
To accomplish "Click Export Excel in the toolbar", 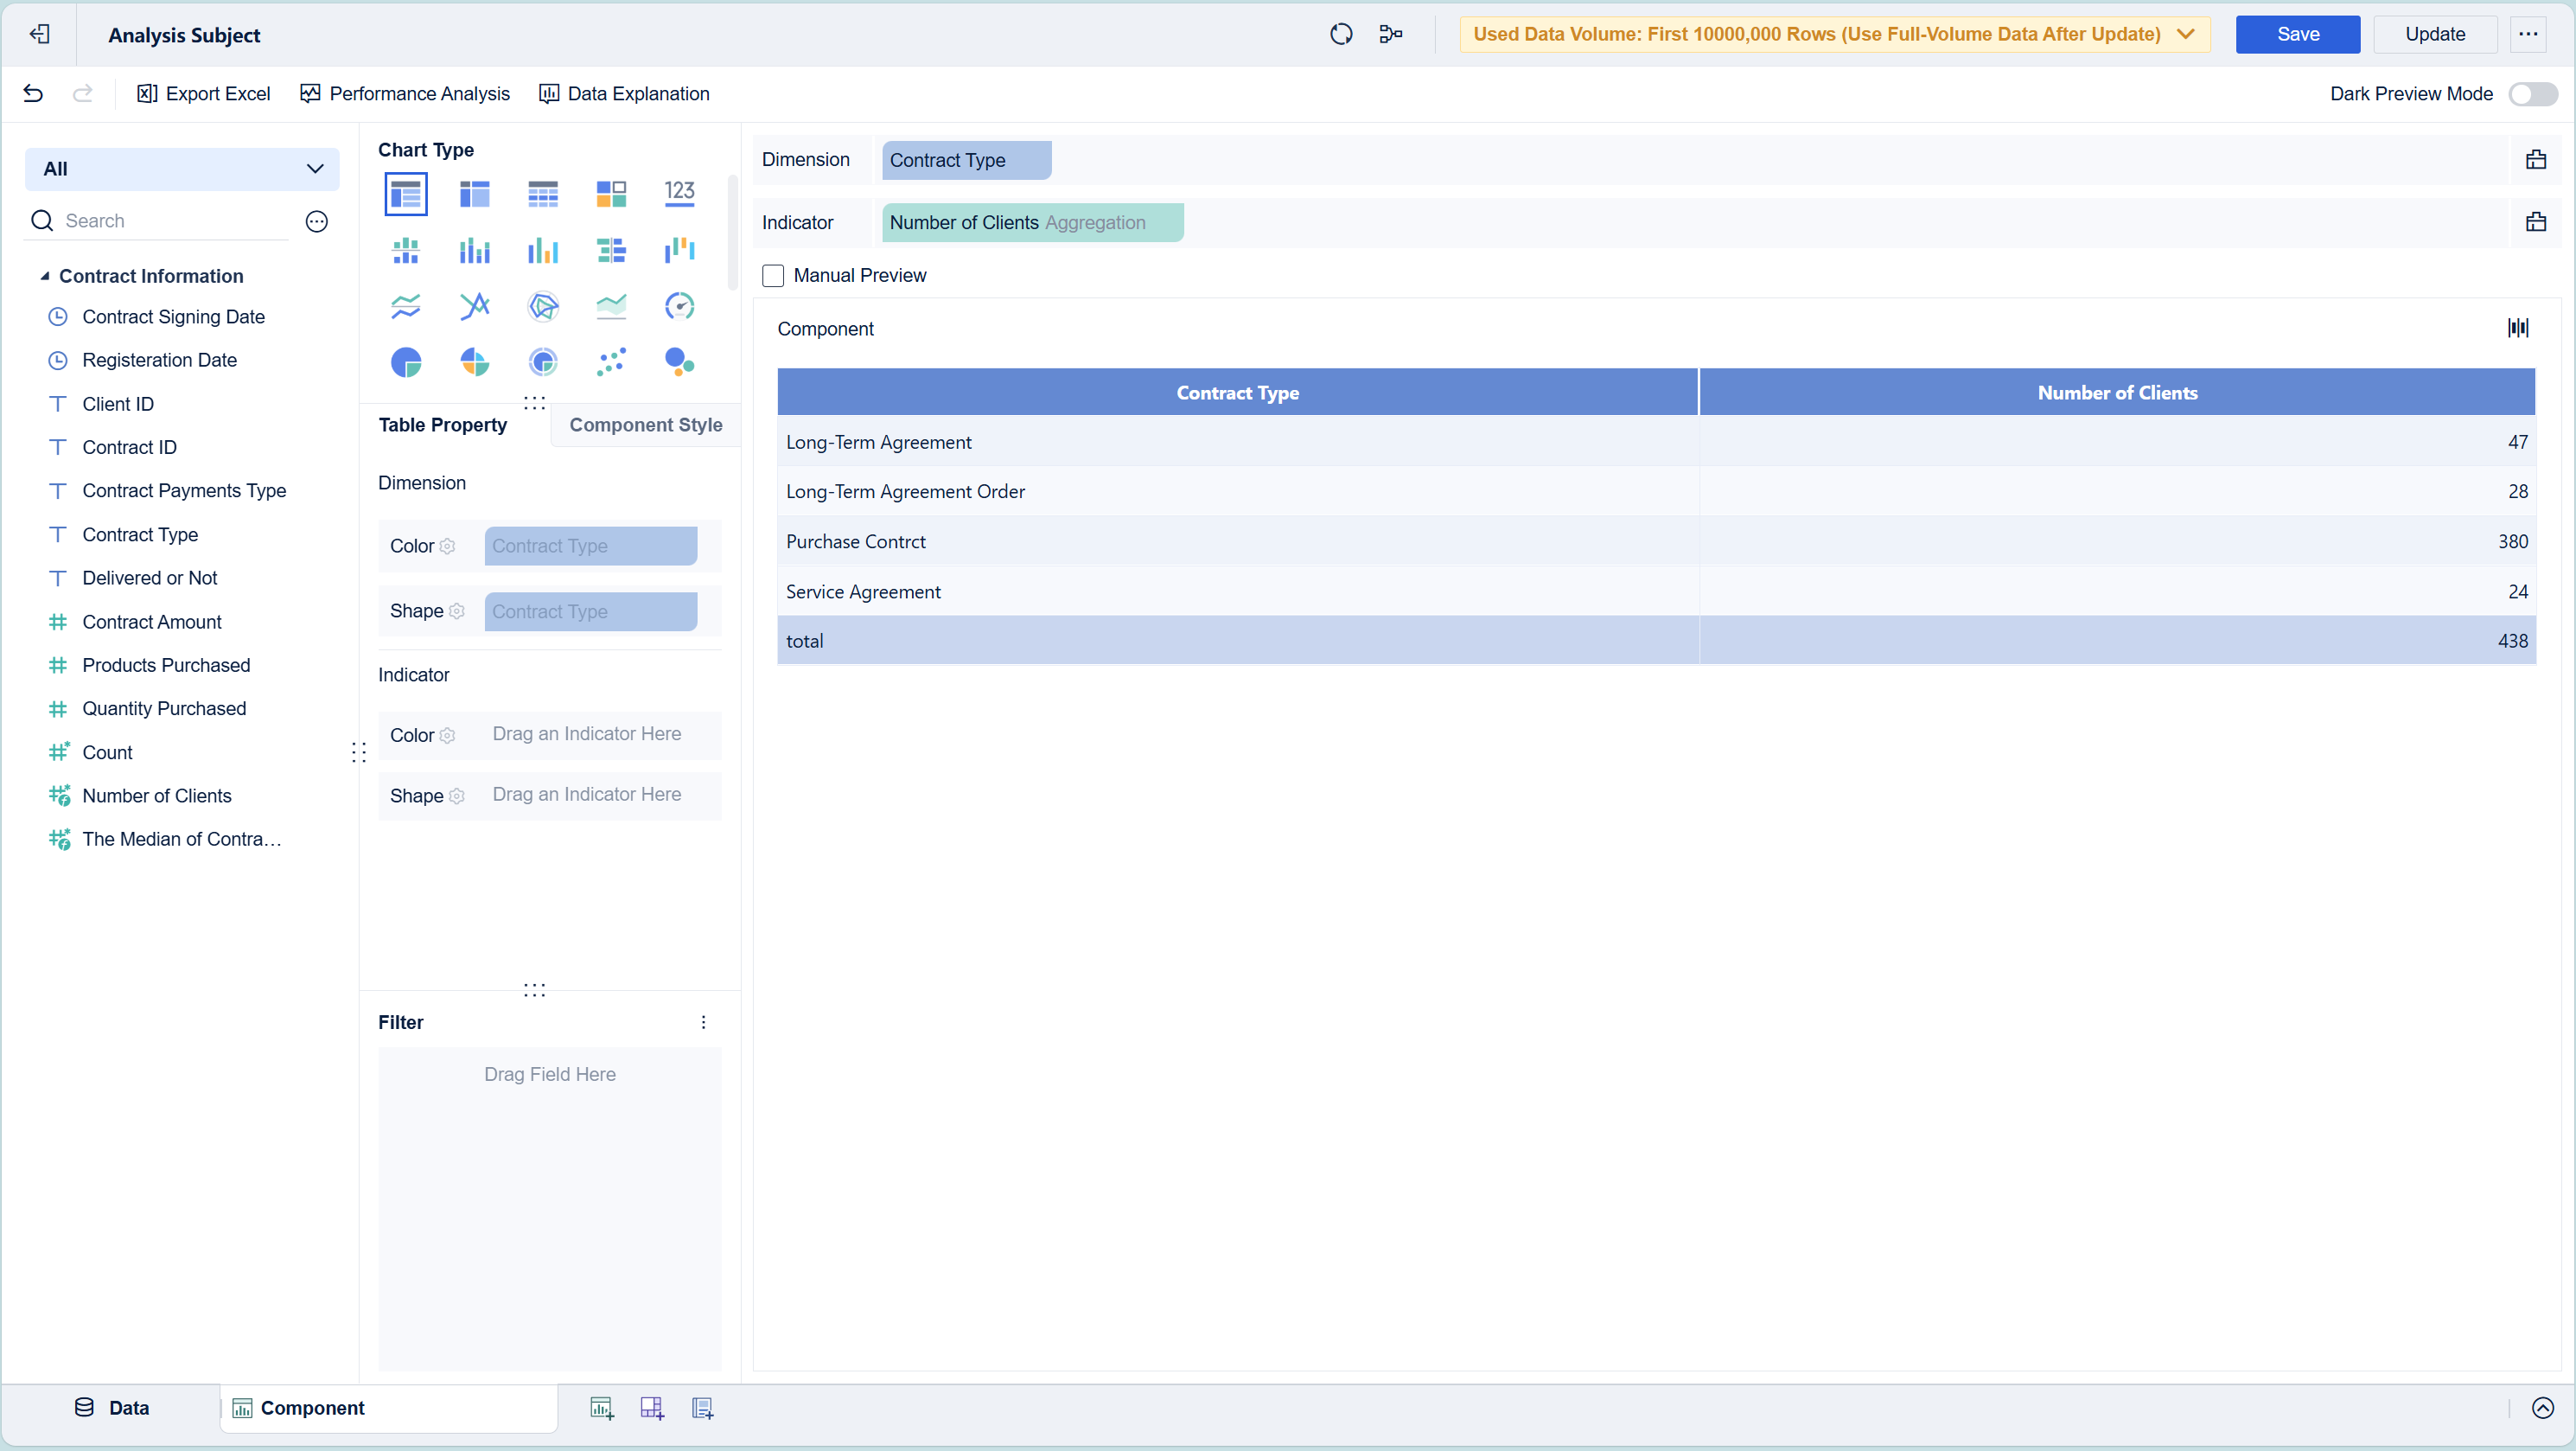I will pos(203,94).
